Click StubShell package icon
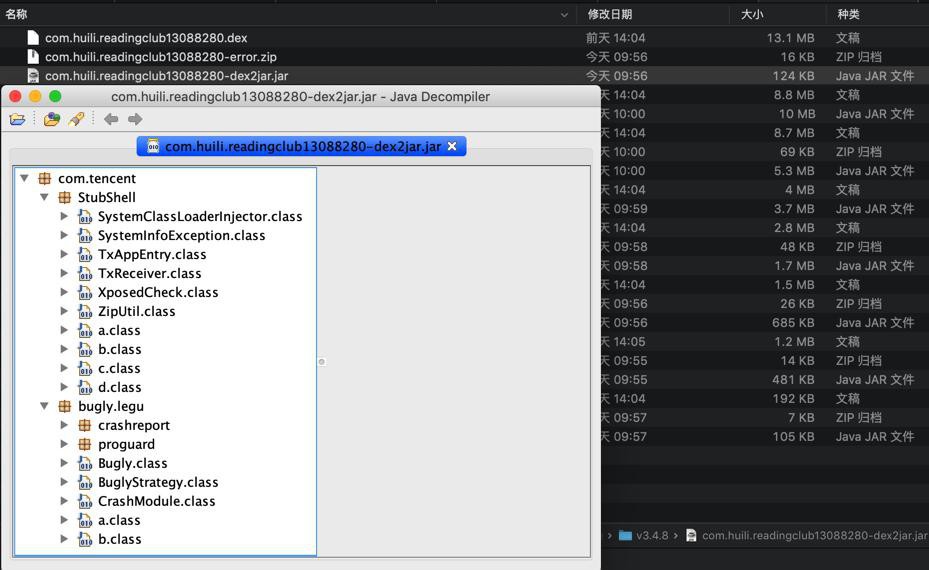This screenshot has width=929, height=570. (65, 197)
